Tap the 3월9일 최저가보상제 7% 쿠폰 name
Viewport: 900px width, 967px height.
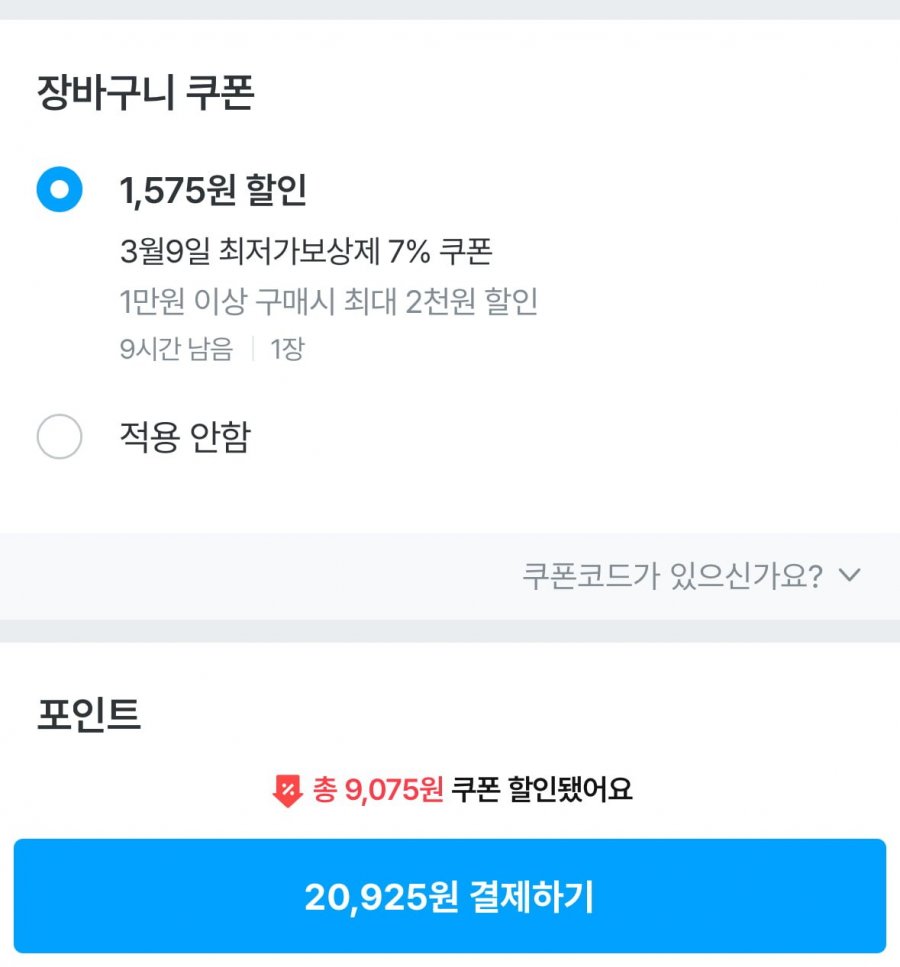pos(306,251)
